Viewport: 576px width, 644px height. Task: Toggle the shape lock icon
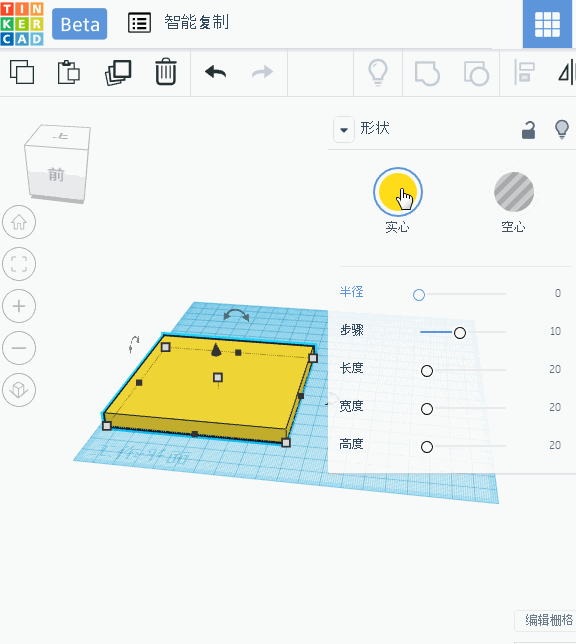[x=528, y=130]
